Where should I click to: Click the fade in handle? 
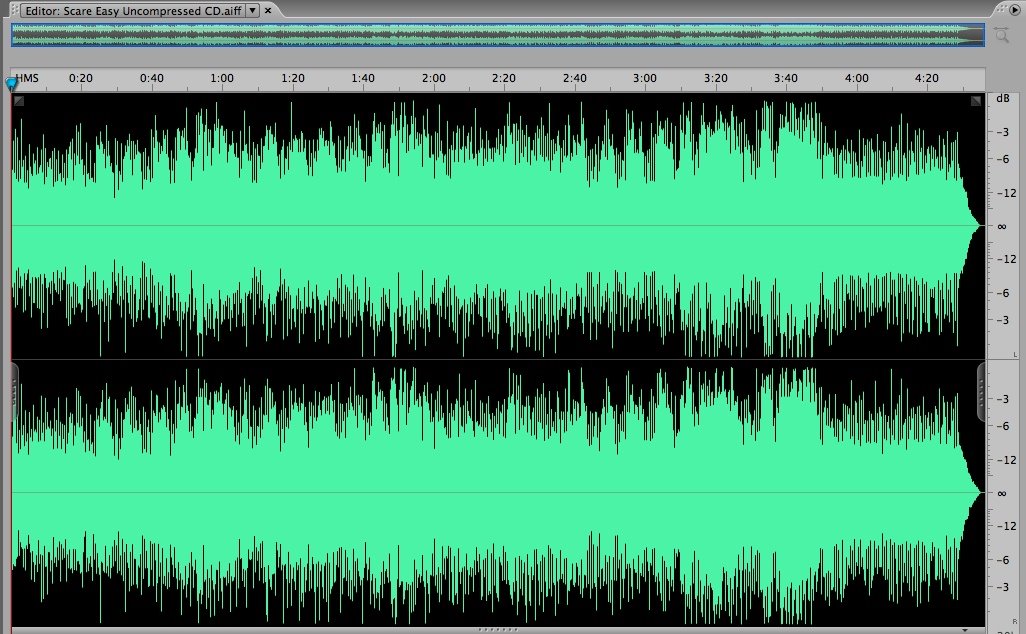(x=19, y=101)
